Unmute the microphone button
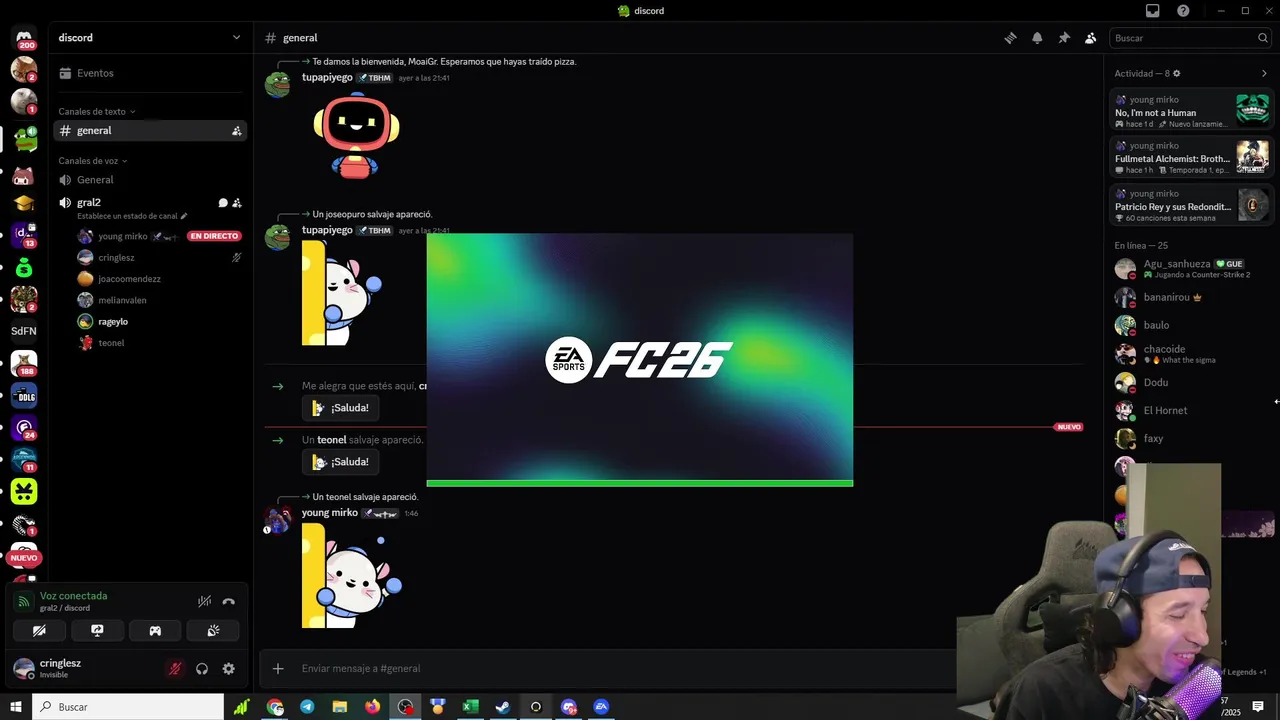1280x720 pixels. (175, 669)
